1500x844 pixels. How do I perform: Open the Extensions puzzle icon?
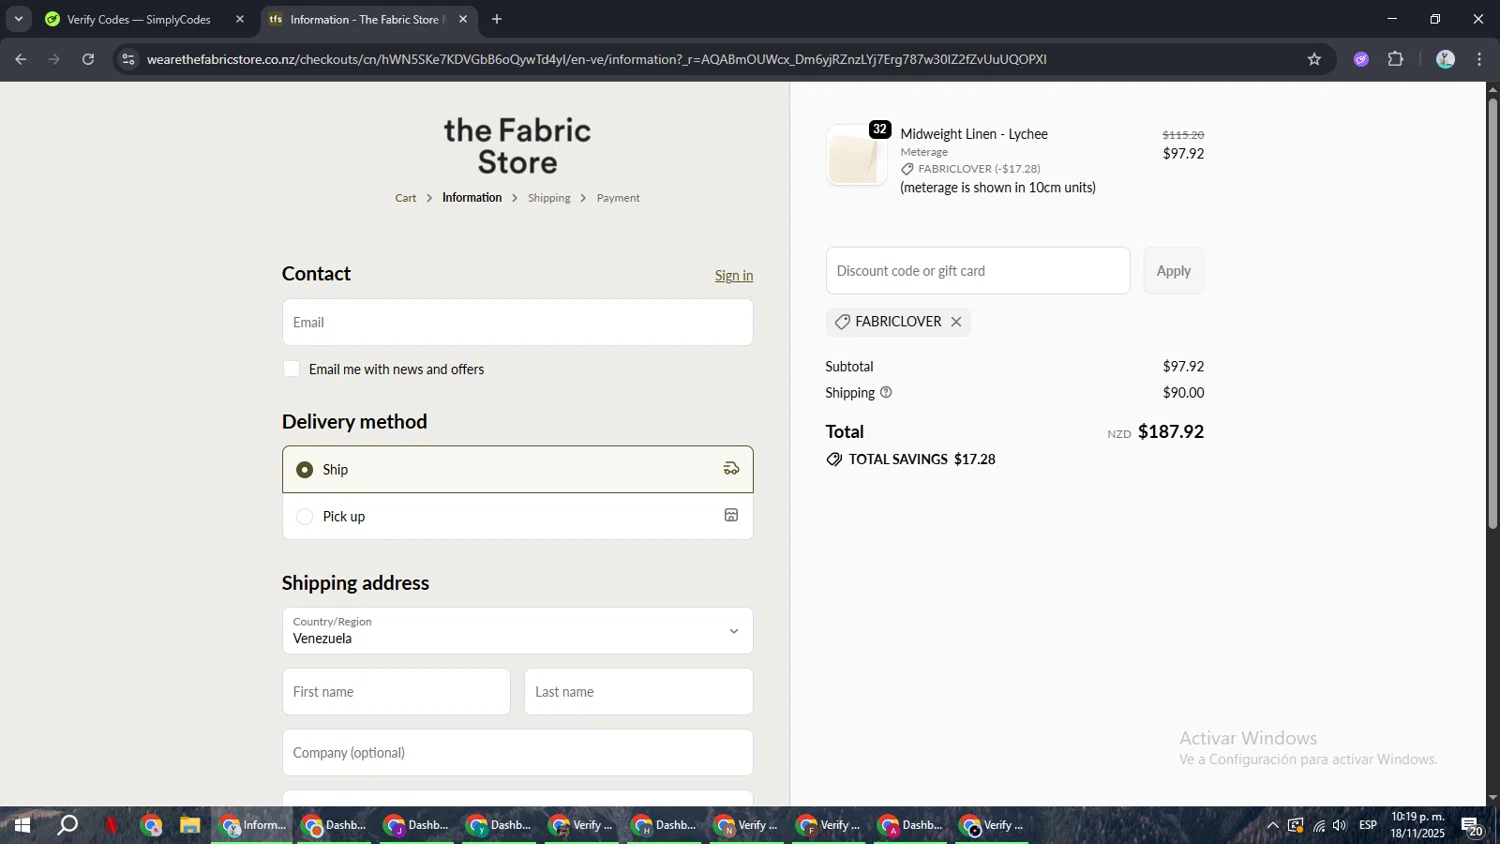(1396, 59)
